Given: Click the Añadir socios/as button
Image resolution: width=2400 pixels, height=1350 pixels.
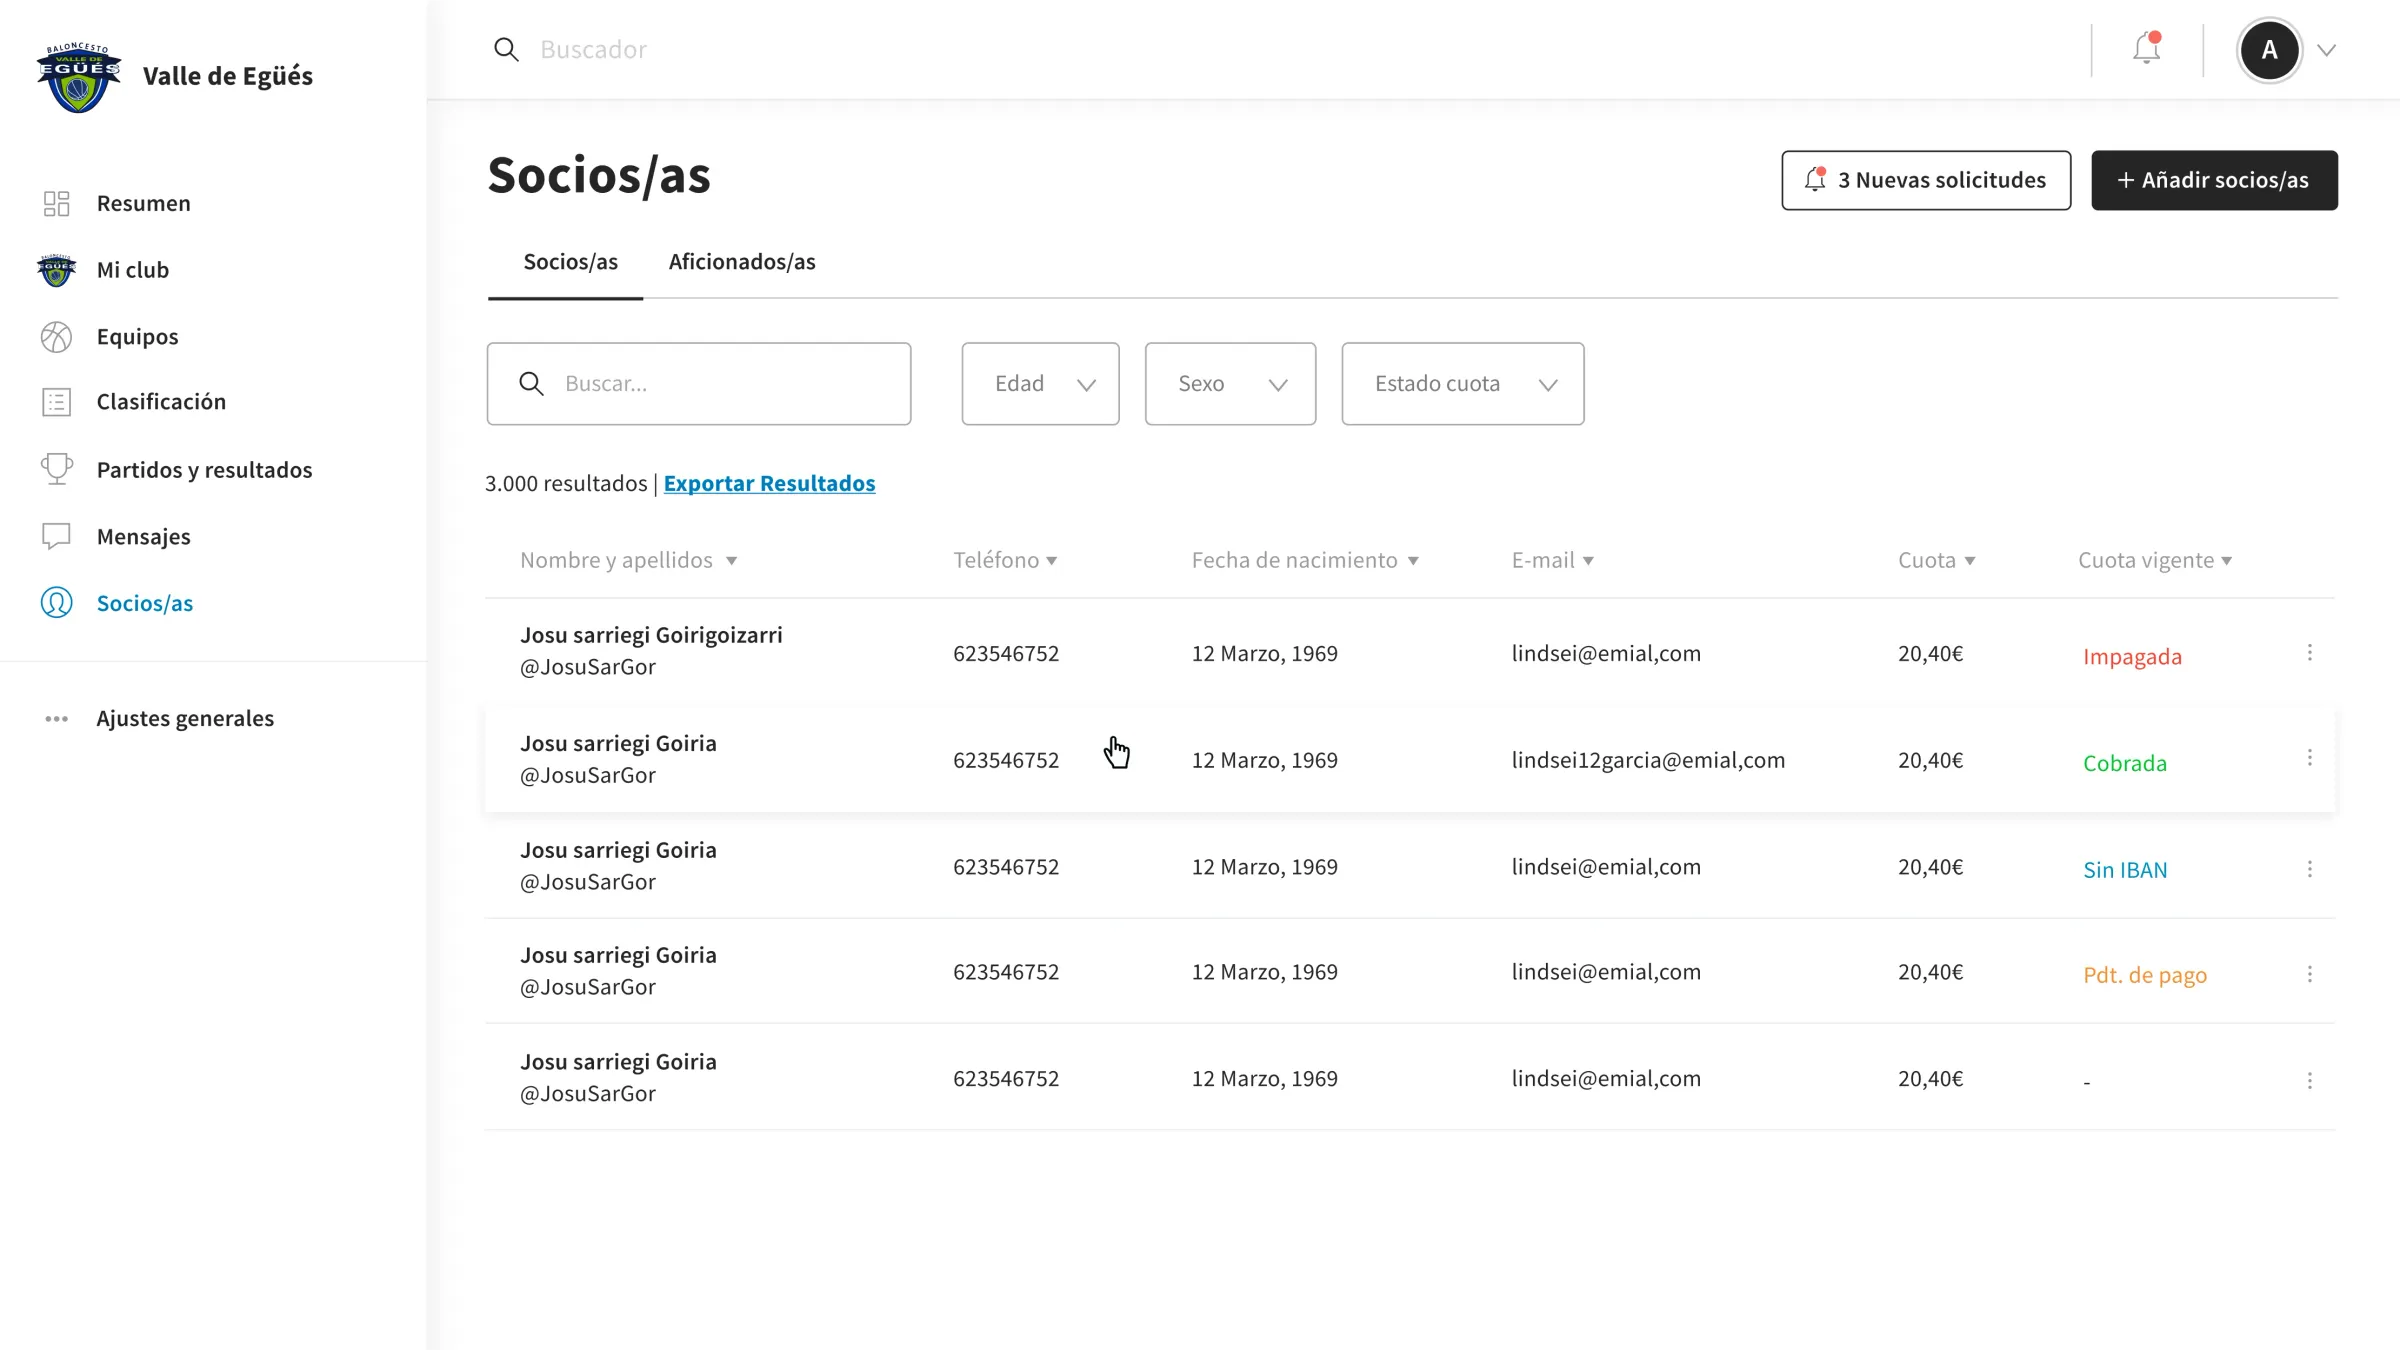Looking at the screenshot, I should 2214,180.
